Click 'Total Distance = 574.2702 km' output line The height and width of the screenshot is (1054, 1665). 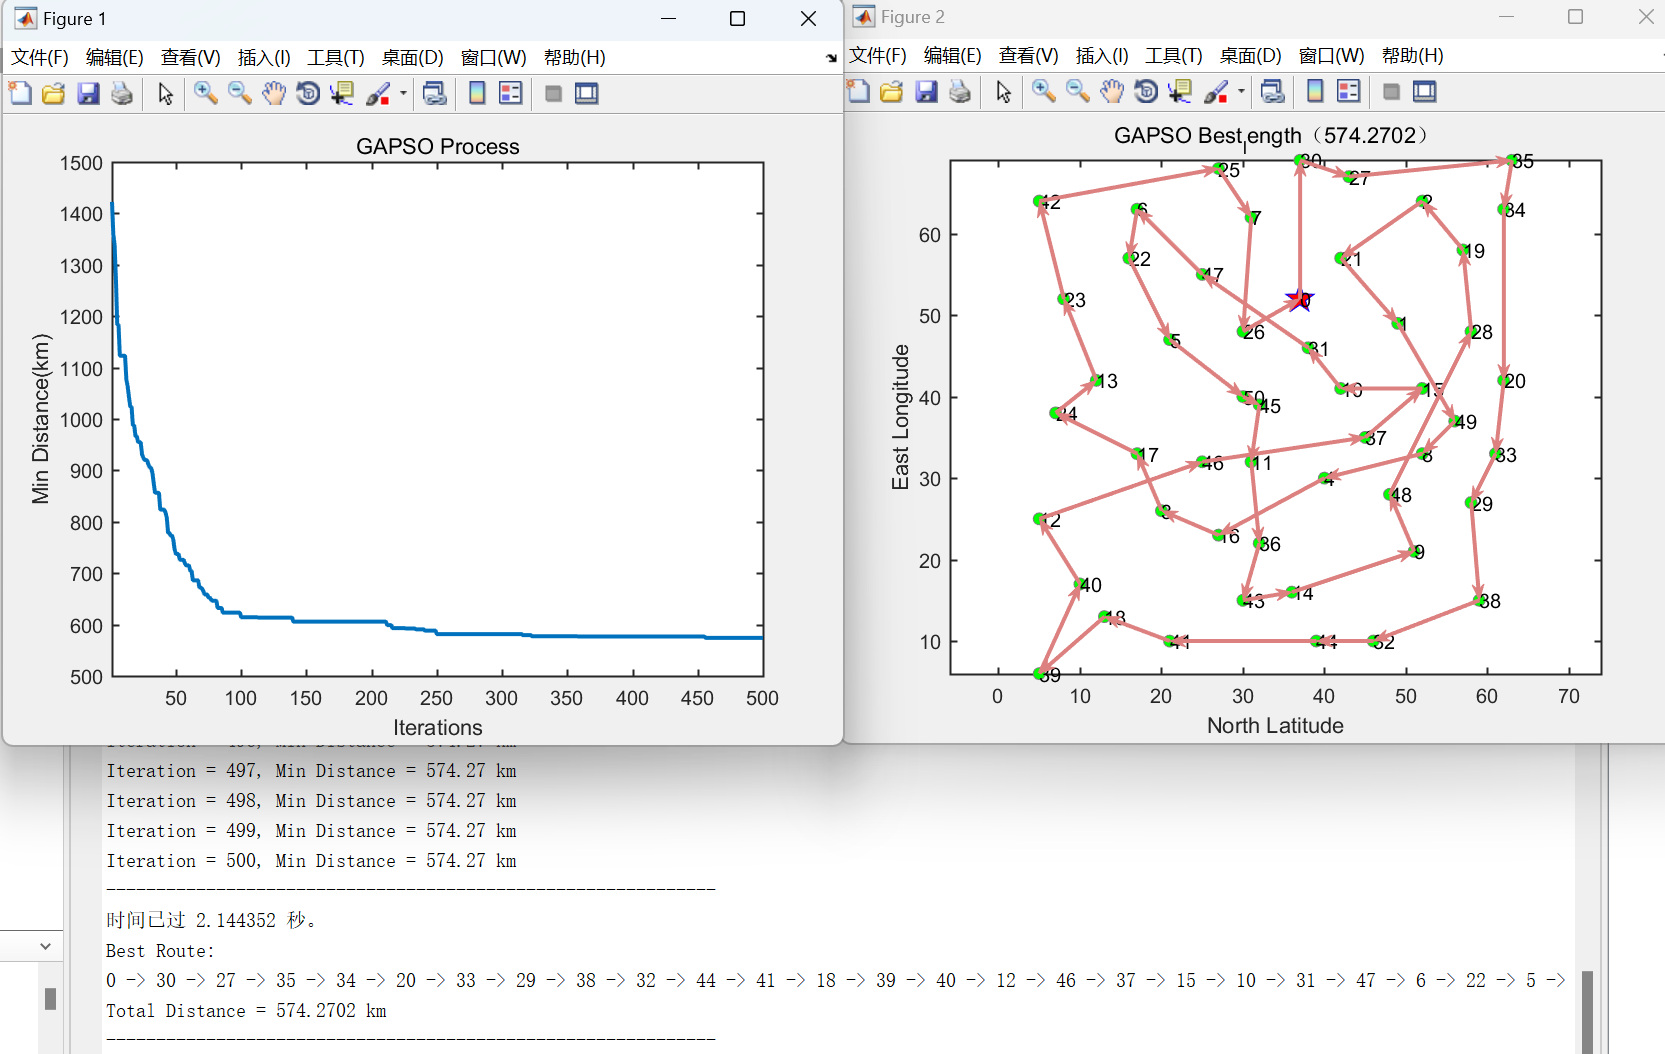point(246,1011)
